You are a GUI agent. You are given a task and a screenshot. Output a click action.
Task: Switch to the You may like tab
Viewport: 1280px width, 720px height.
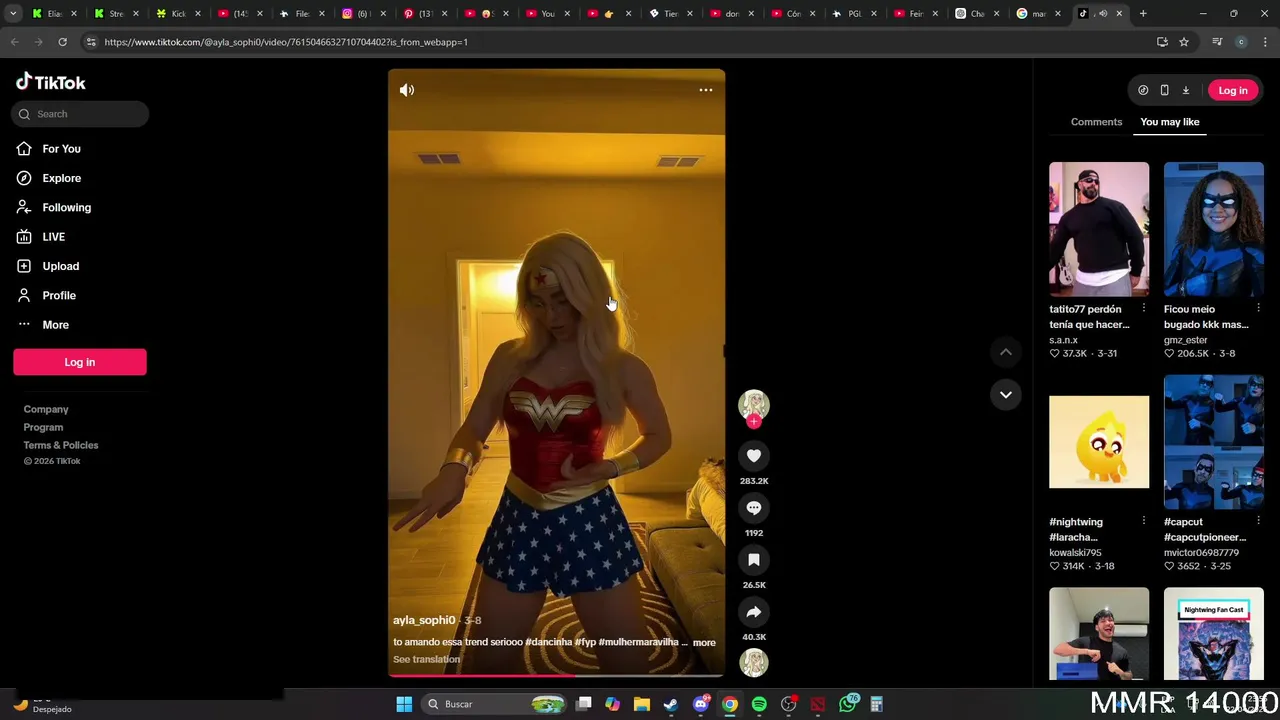coord(1169,122)
